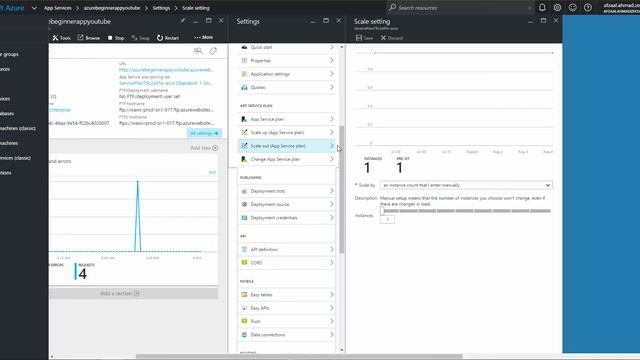
Task: Click the tags icon
Action: click(213, 51)
